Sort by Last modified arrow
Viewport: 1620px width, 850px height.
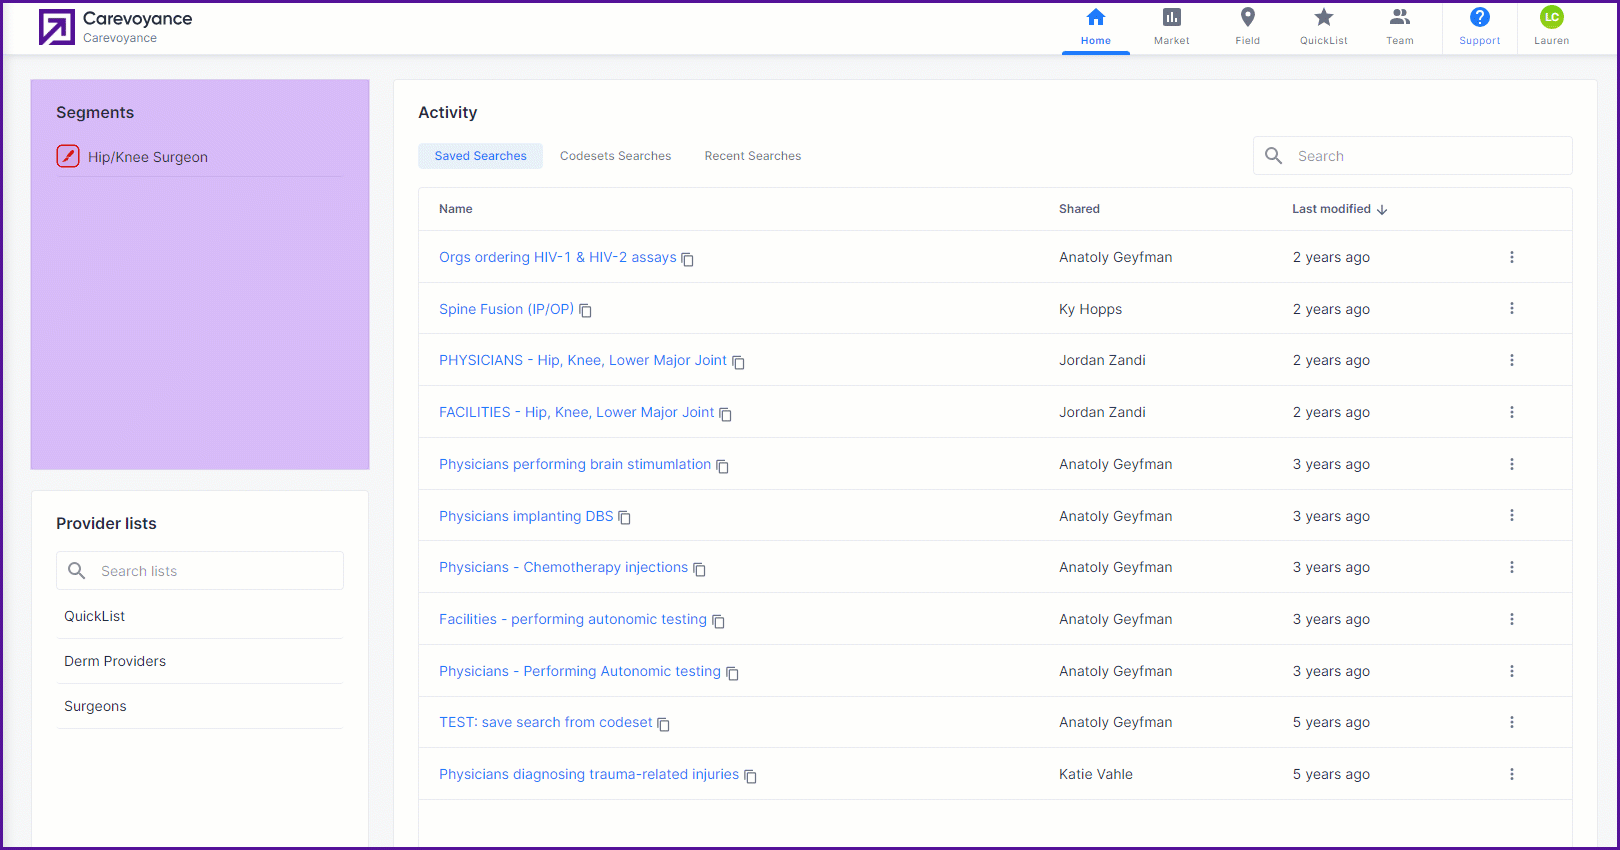point(1382,210)
